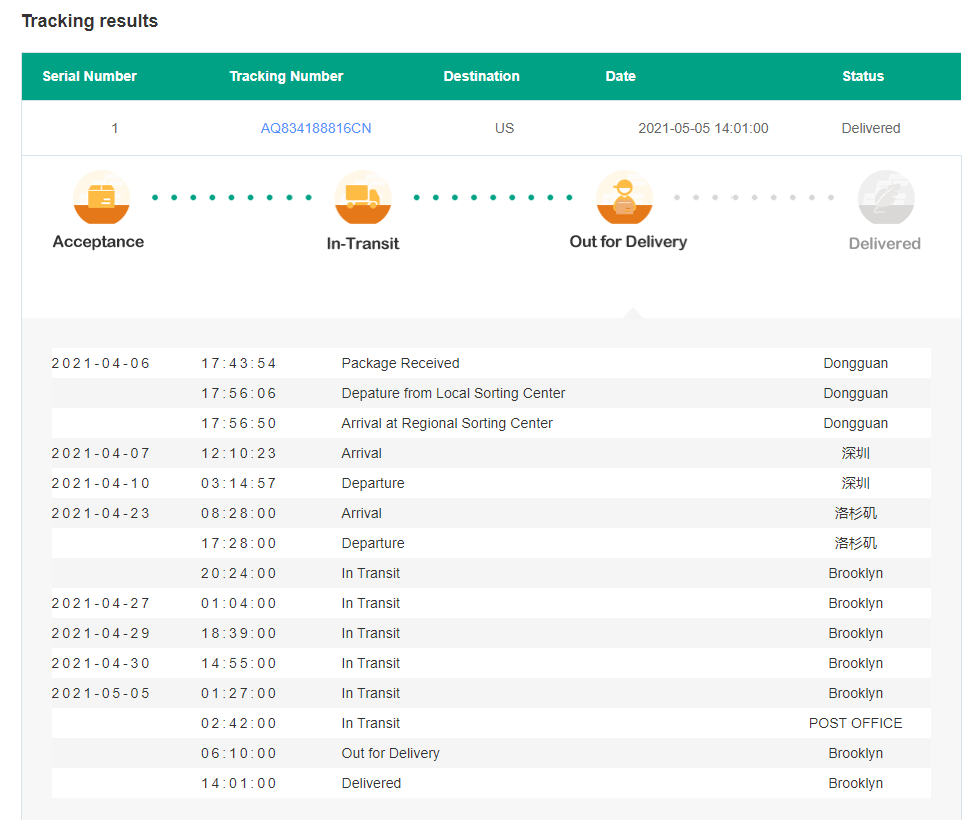Click the Serial Number column header
The height and width of the screenshot is (820, 969).
[89, 76]
